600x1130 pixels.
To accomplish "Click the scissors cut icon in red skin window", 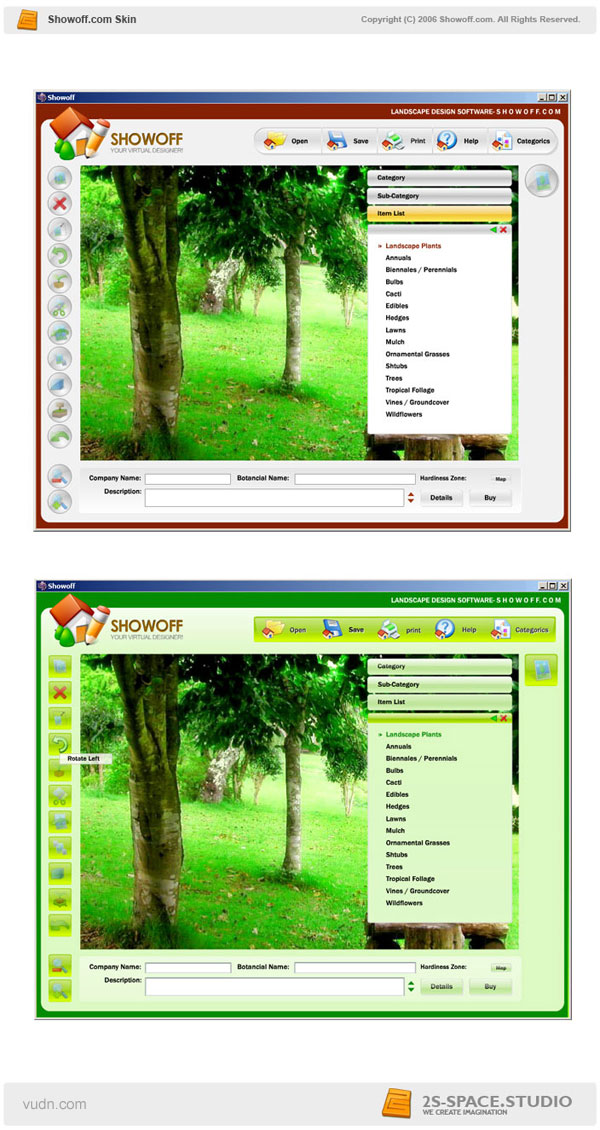I will [x=60, y=308].
